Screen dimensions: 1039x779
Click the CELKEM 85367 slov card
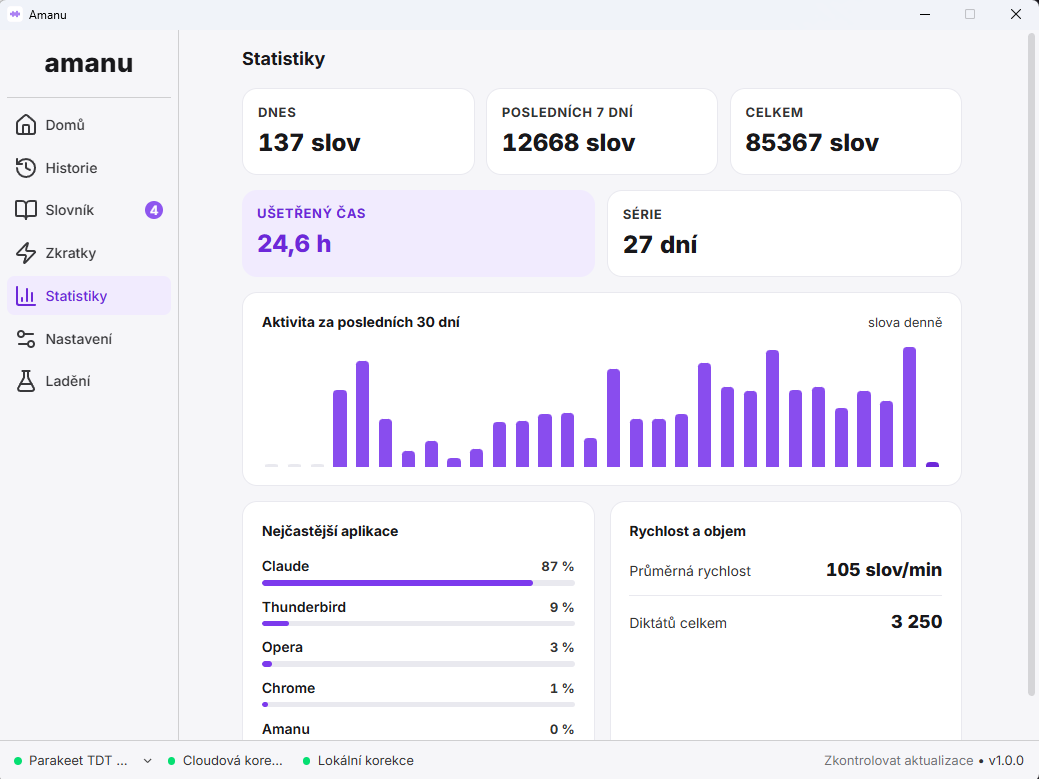(846, 131)
